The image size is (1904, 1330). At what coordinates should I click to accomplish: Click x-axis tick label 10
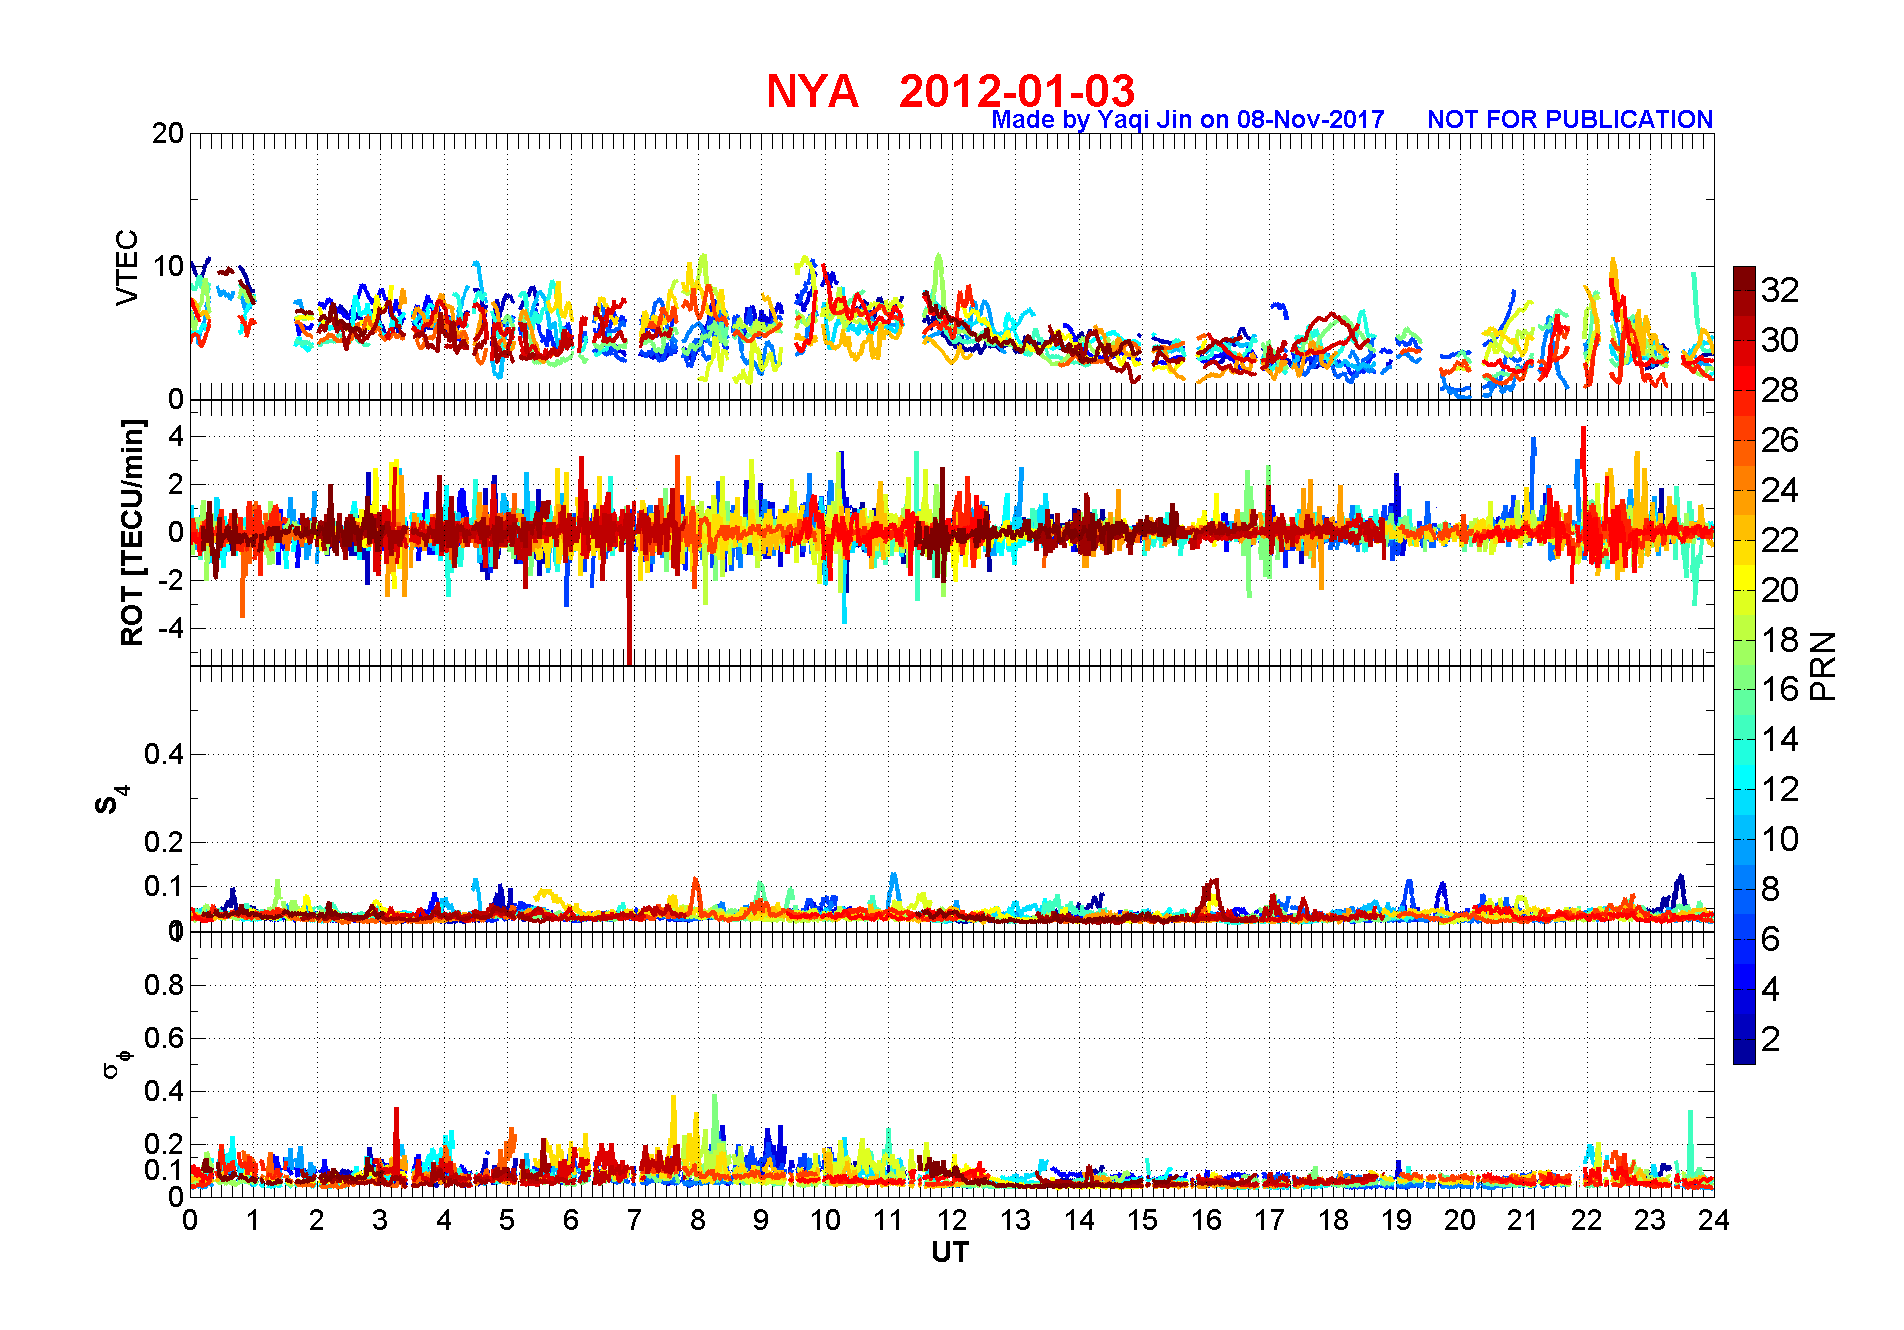(x=825, y=1220)
